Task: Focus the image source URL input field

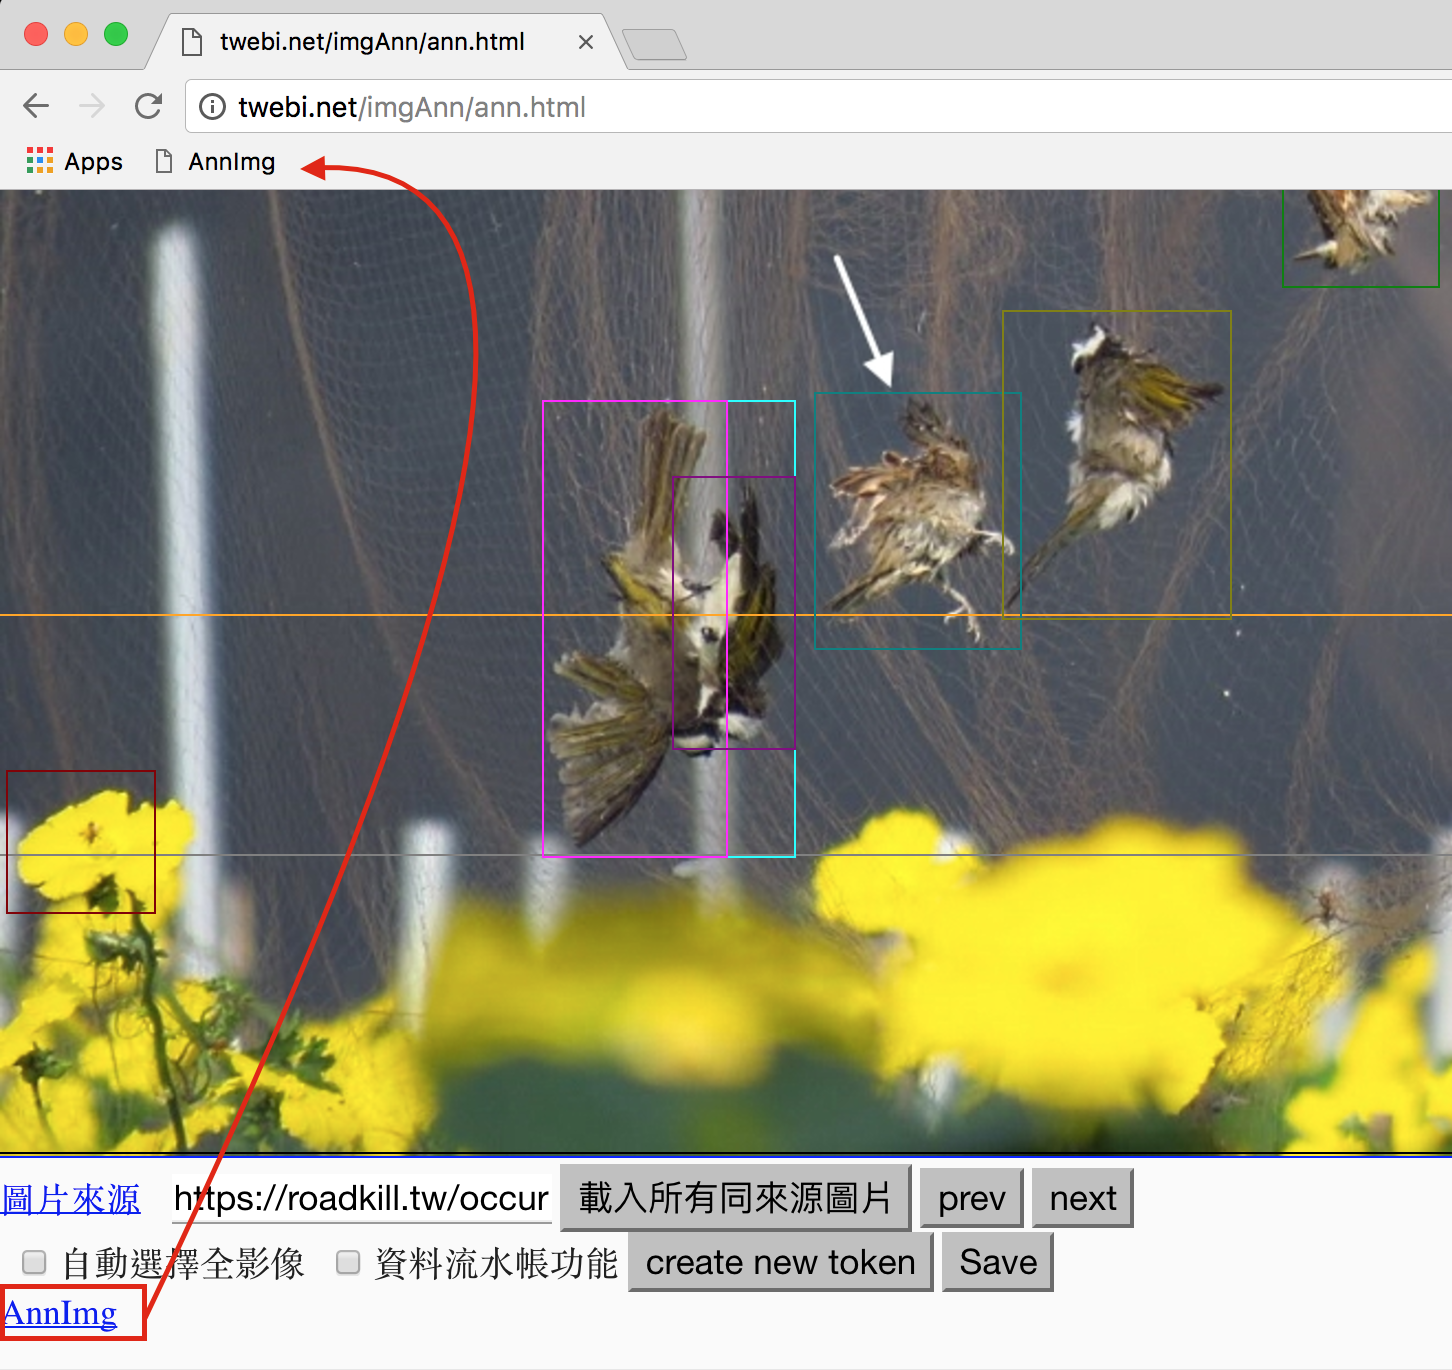Action: (x=362, y=1198)
